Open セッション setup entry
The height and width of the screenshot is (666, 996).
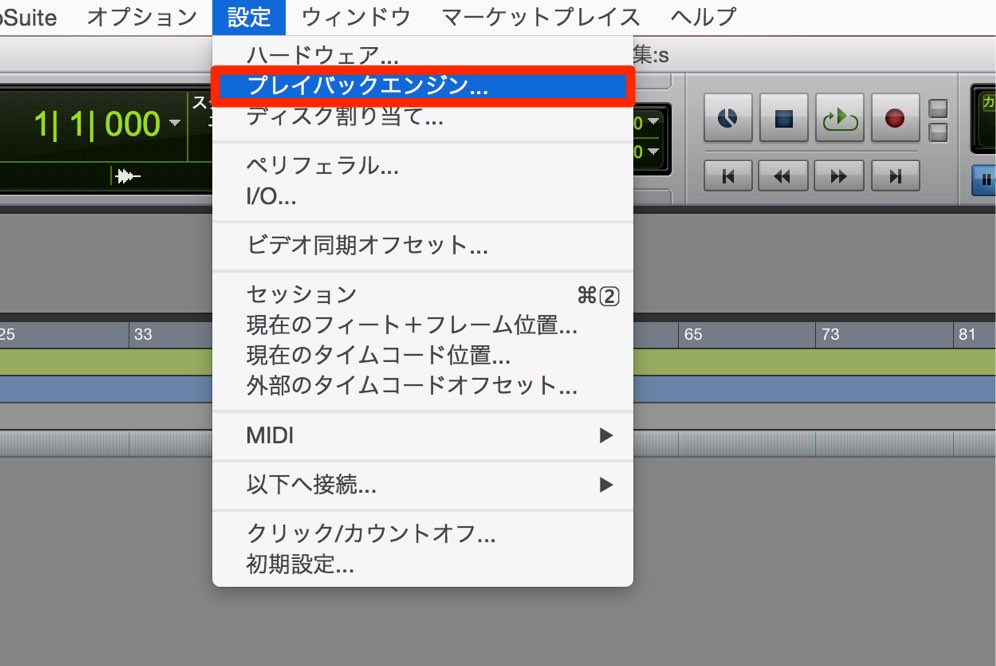point(422,295)
